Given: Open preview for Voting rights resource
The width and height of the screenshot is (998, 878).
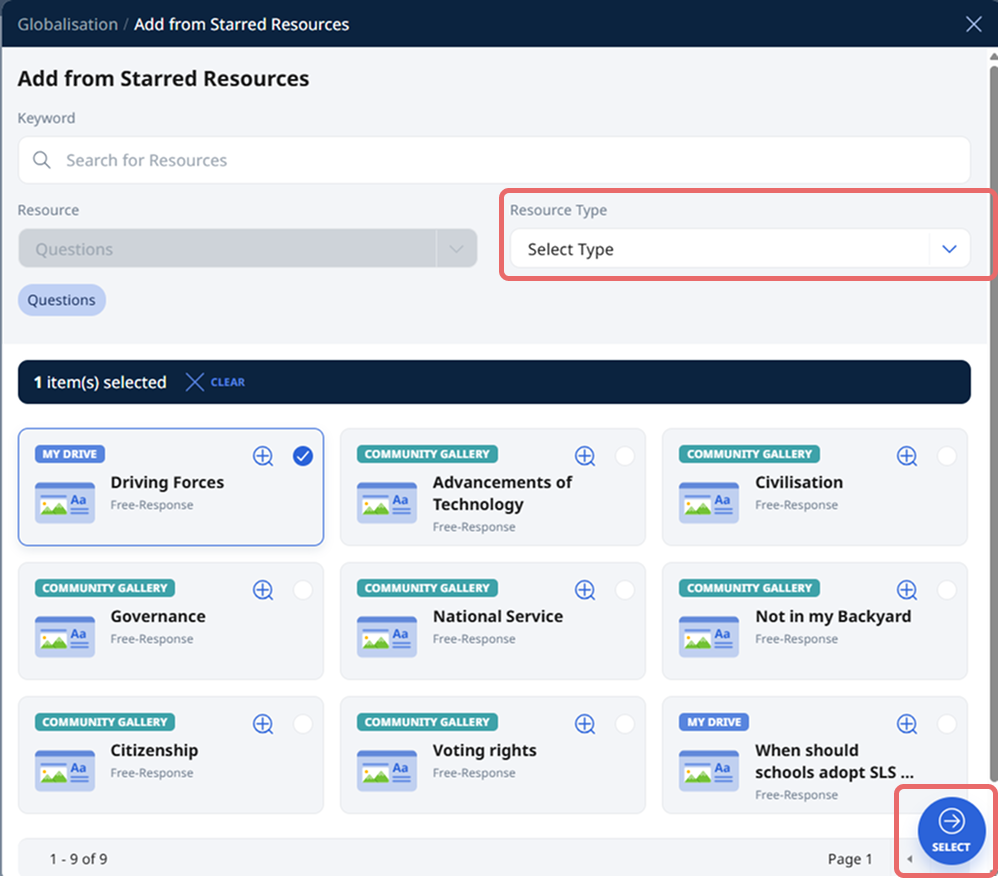Looking at the screenshot, I should pyautogui.click(x=584, y=723).
